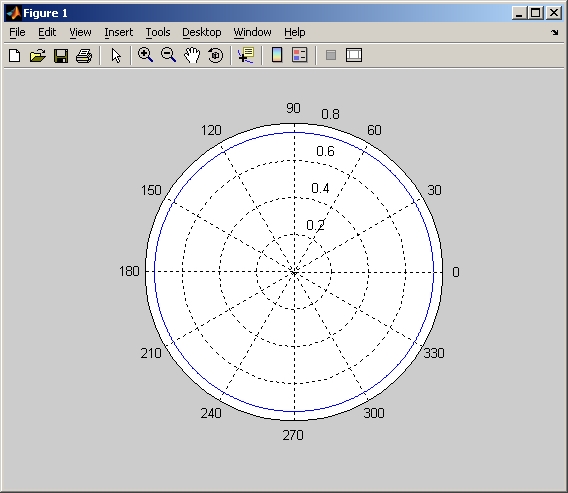Open the Insert menu
This screenshot has height=493, width=568.
click(118, 32)
